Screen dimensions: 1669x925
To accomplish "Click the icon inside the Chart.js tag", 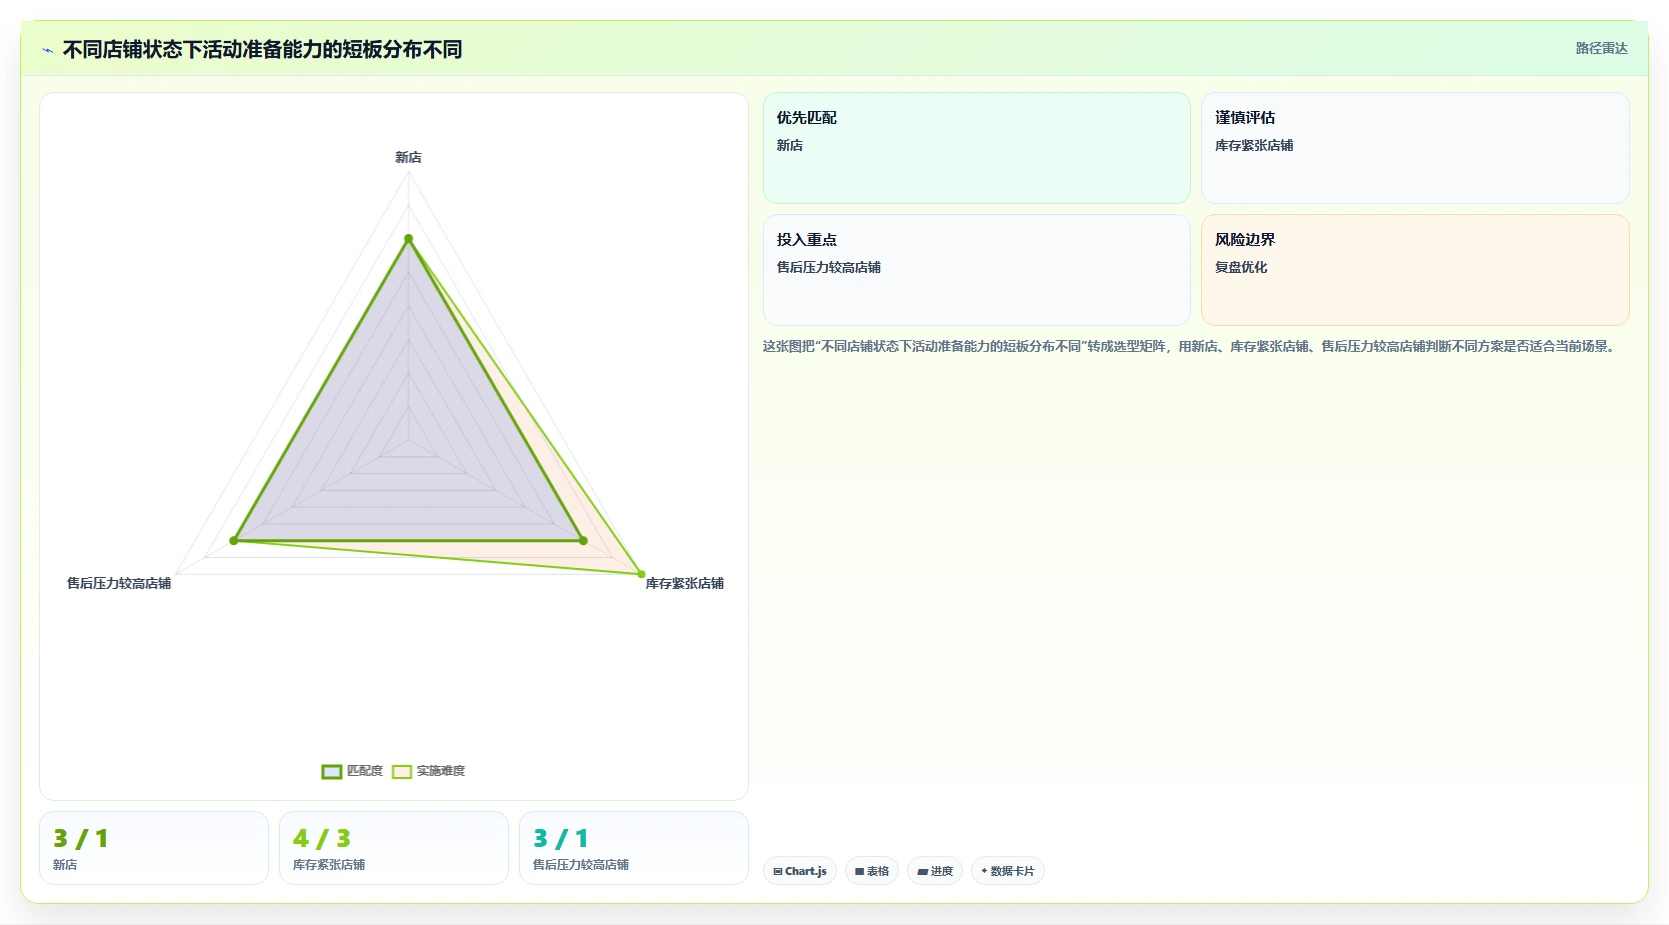I will (778, 872).
